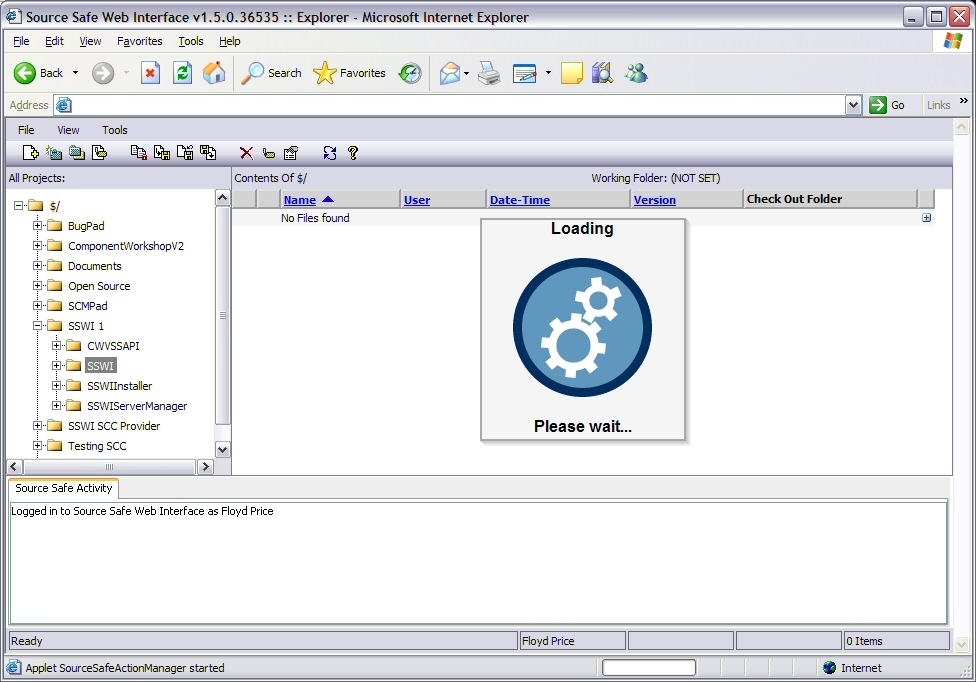Expand the CWVSSAPI subproject node
976x682 pixels.
point(57,345)
